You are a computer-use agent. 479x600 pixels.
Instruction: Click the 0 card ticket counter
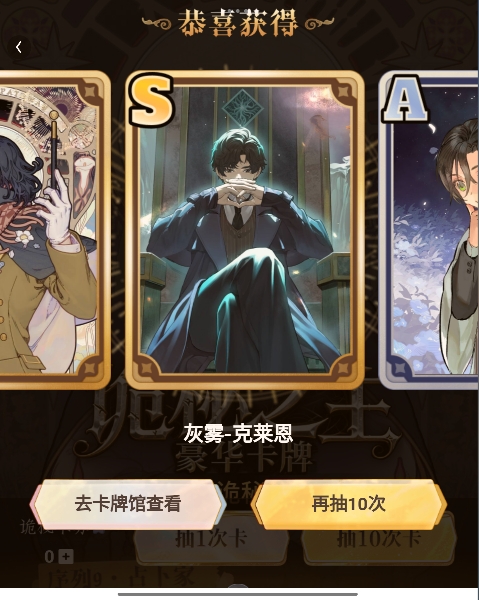tap(49, 557)
